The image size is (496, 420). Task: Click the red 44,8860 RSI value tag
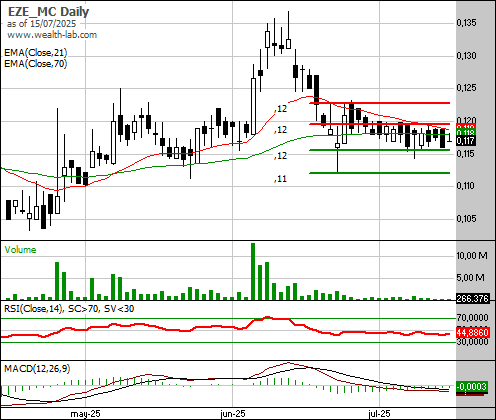473,332
